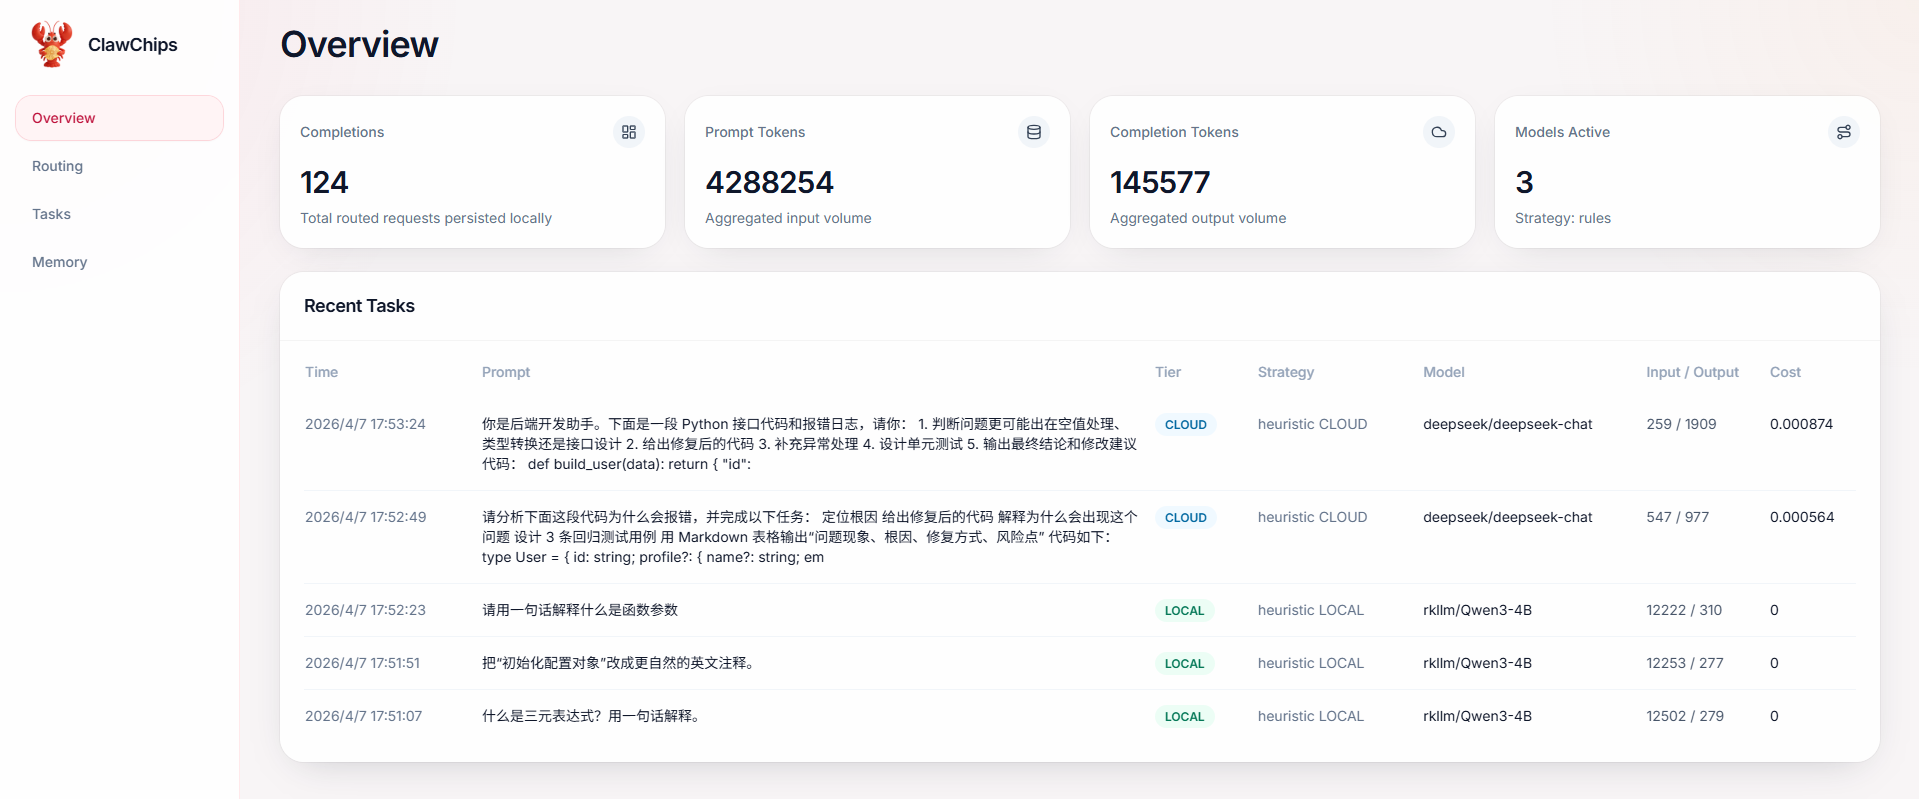Click the CLOUD badge in the 17:52:49 row
This screenshot has height=799, width=1919.
1186,518
